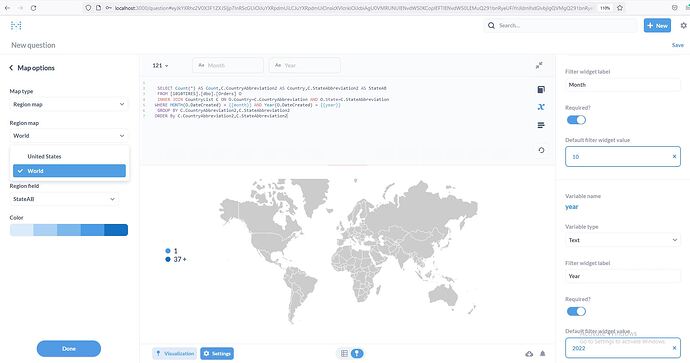Open the 121 database selector
Screen dimensions: 690x363
point(160,66)
